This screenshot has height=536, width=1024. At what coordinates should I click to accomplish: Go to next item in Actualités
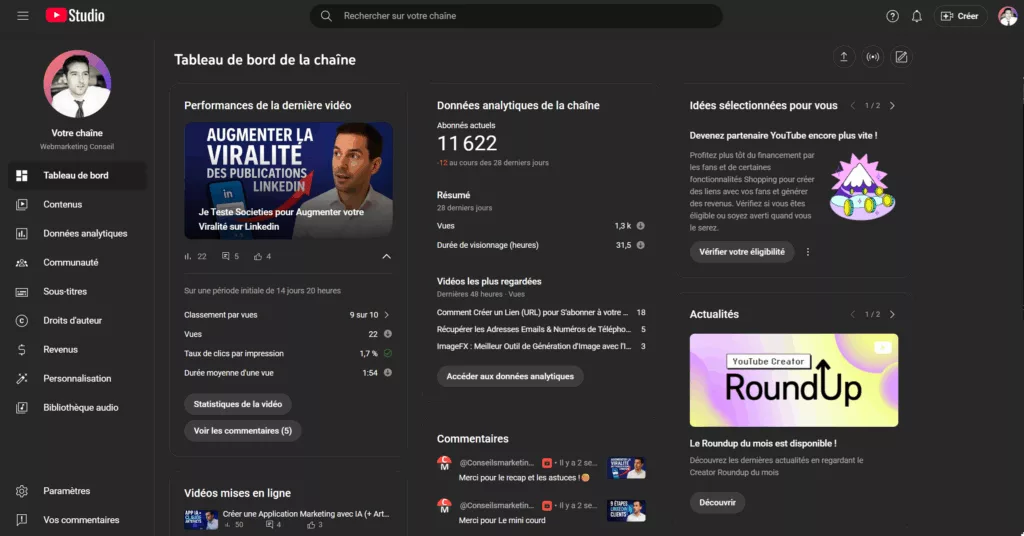pos(892,315)
